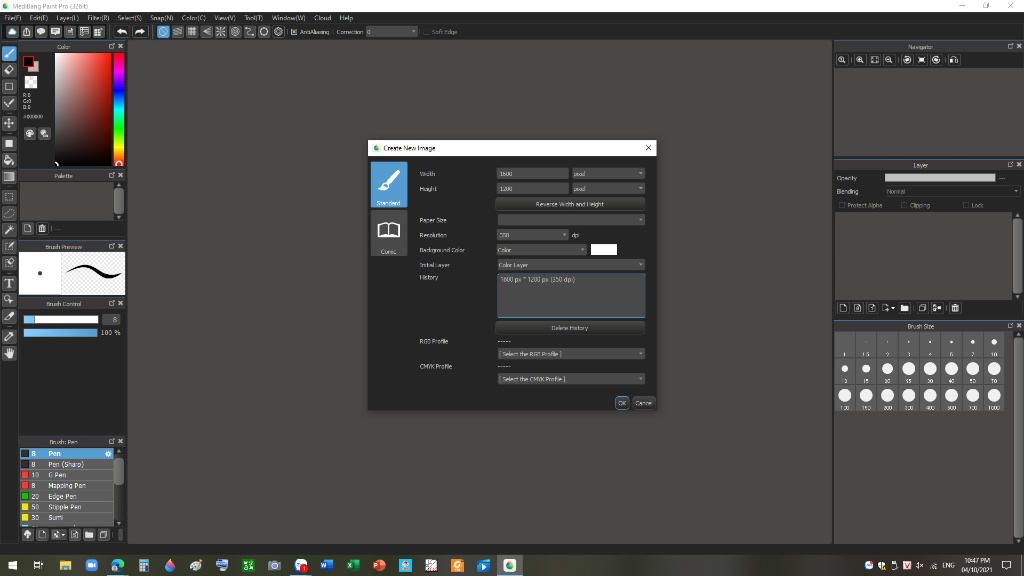Open the Initial Layer dropdown

[571, 265]
